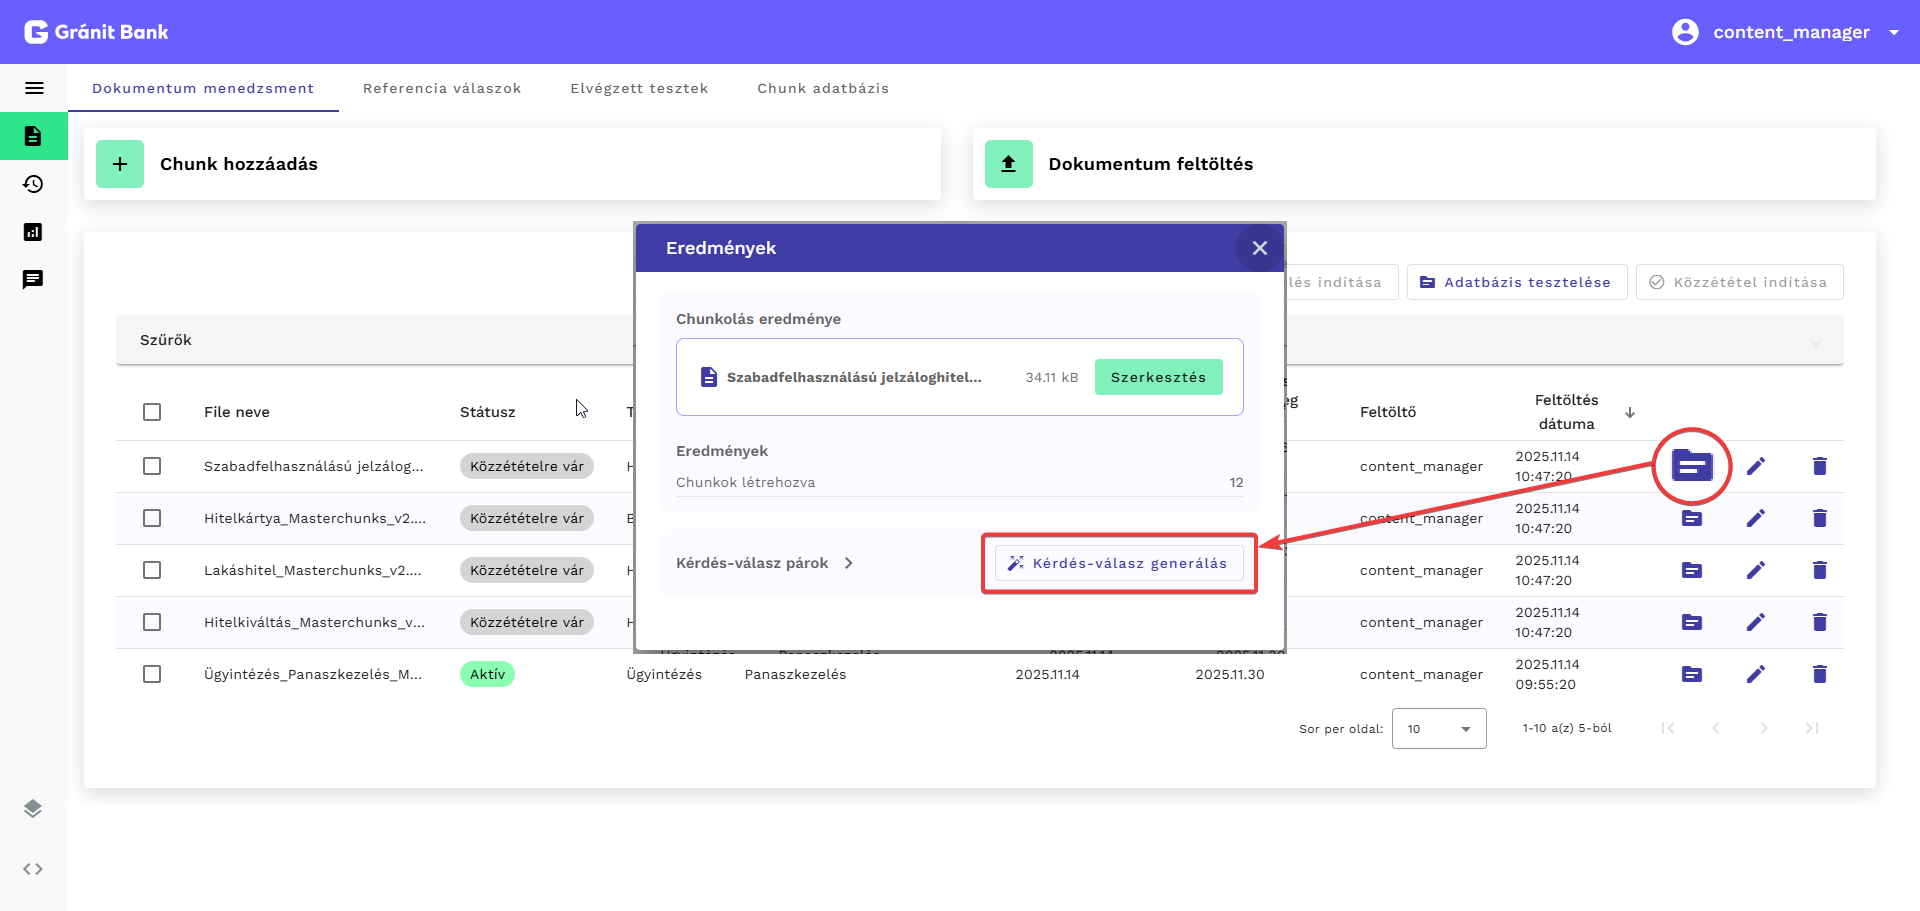Viewport: 1920px width, 911px height.
Task: Tick the Szabadfelhasználású jelzálog row checkbox
Action: [x=152, y=466]
